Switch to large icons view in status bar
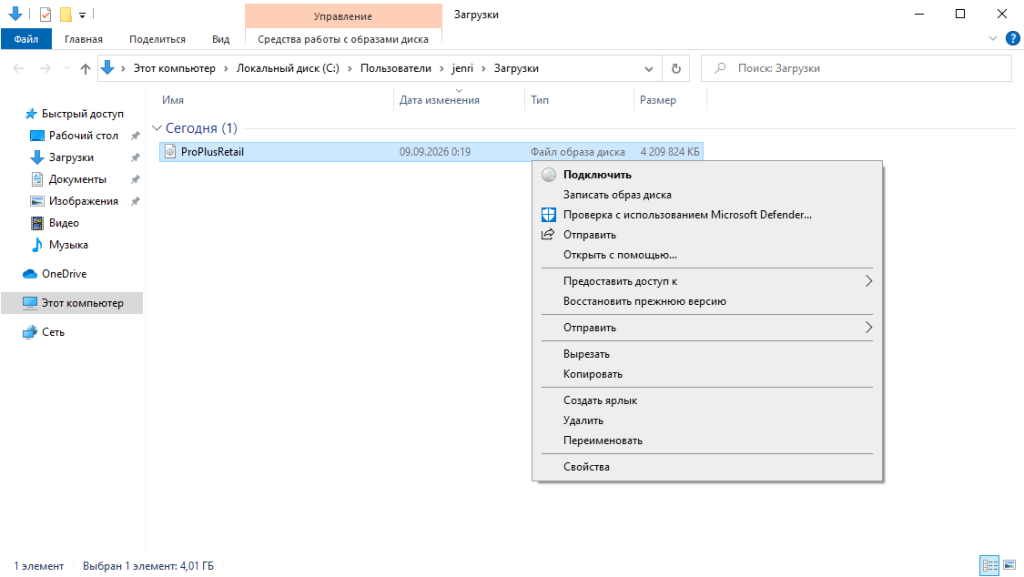Image resolution: width=1024 pixels, height=577 pixels. pos(1010,565)
